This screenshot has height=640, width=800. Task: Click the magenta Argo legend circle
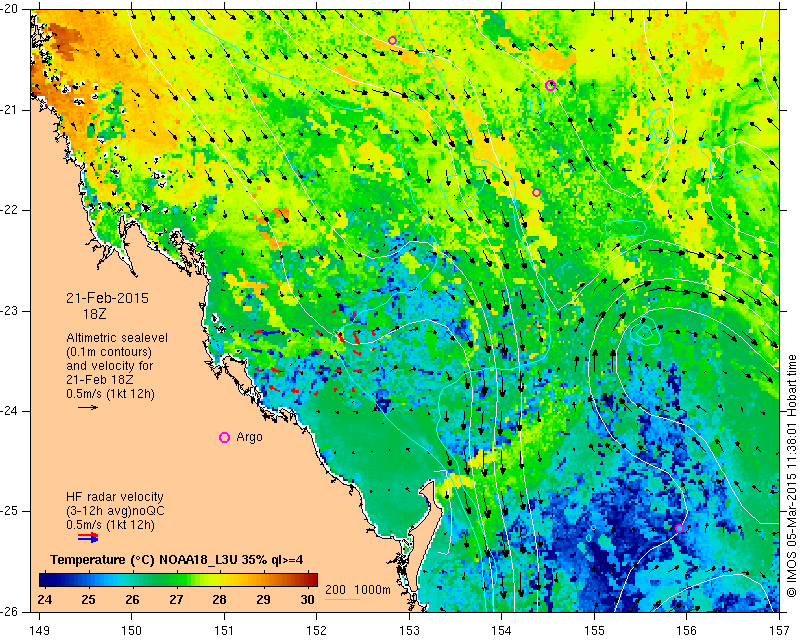click(x=224, y=437)
